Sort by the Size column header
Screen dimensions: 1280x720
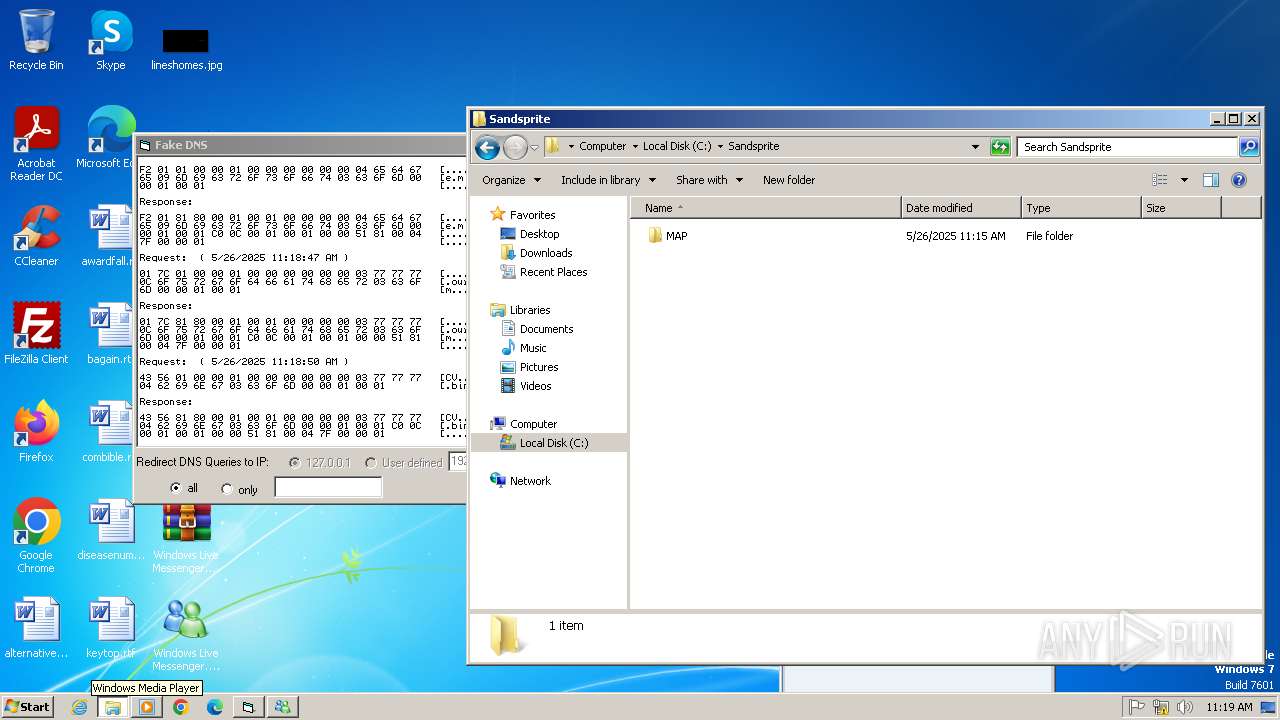(1181, 208)
